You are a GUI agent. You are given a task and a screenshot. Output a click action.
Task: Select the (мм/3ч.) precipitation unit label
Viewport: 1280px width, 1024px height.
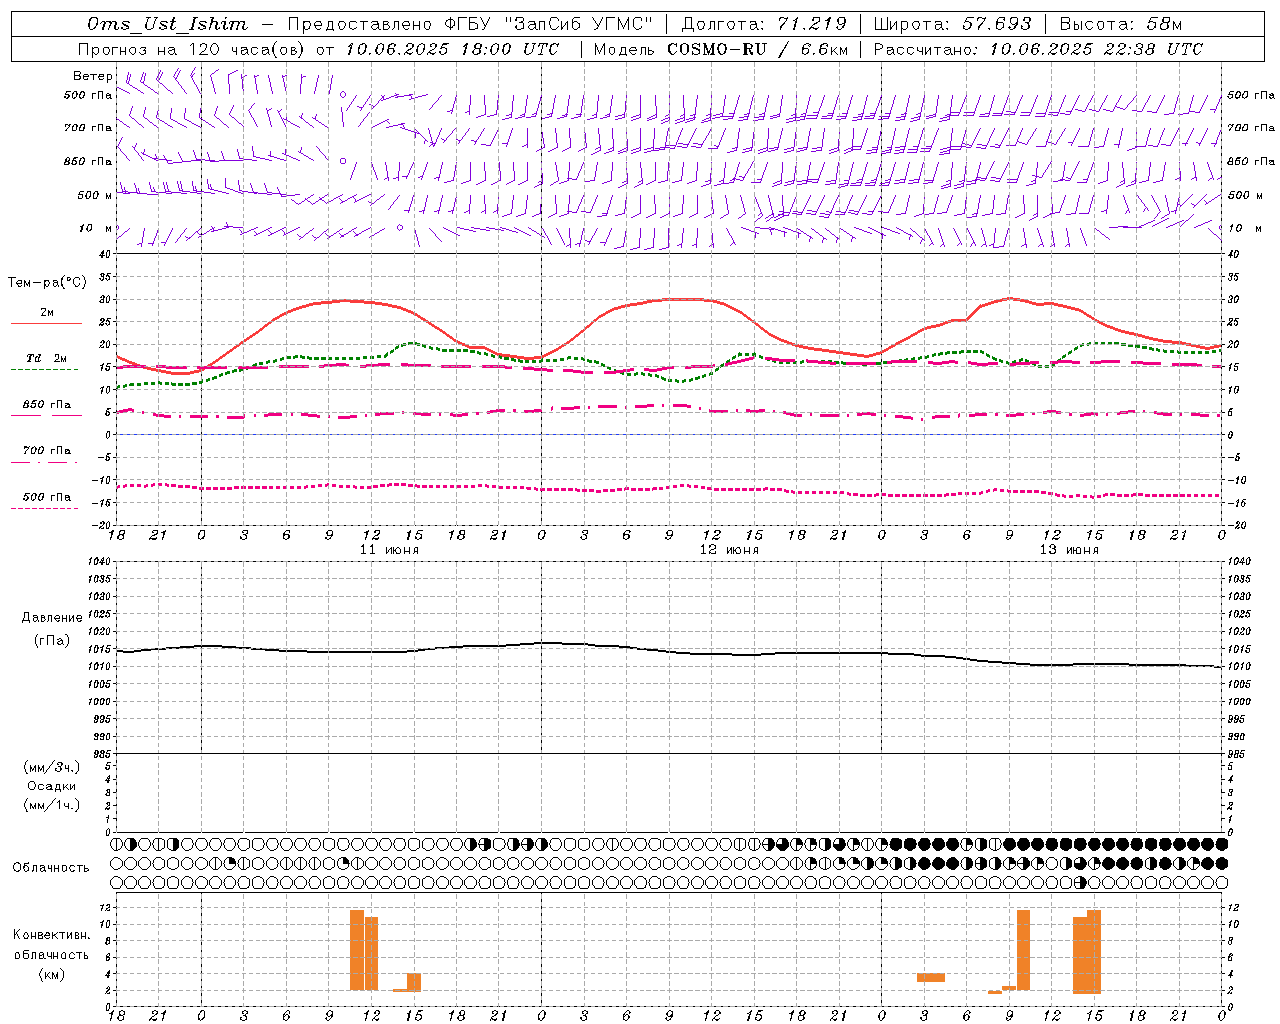tap(52, 768)
